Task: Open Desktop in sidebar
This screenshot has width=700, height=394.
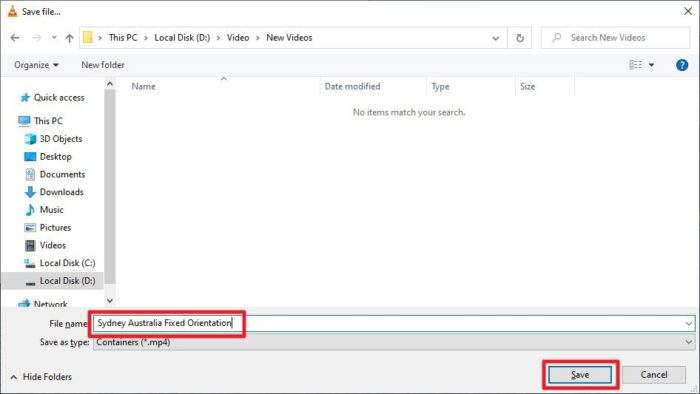Action: pos(48,157)
